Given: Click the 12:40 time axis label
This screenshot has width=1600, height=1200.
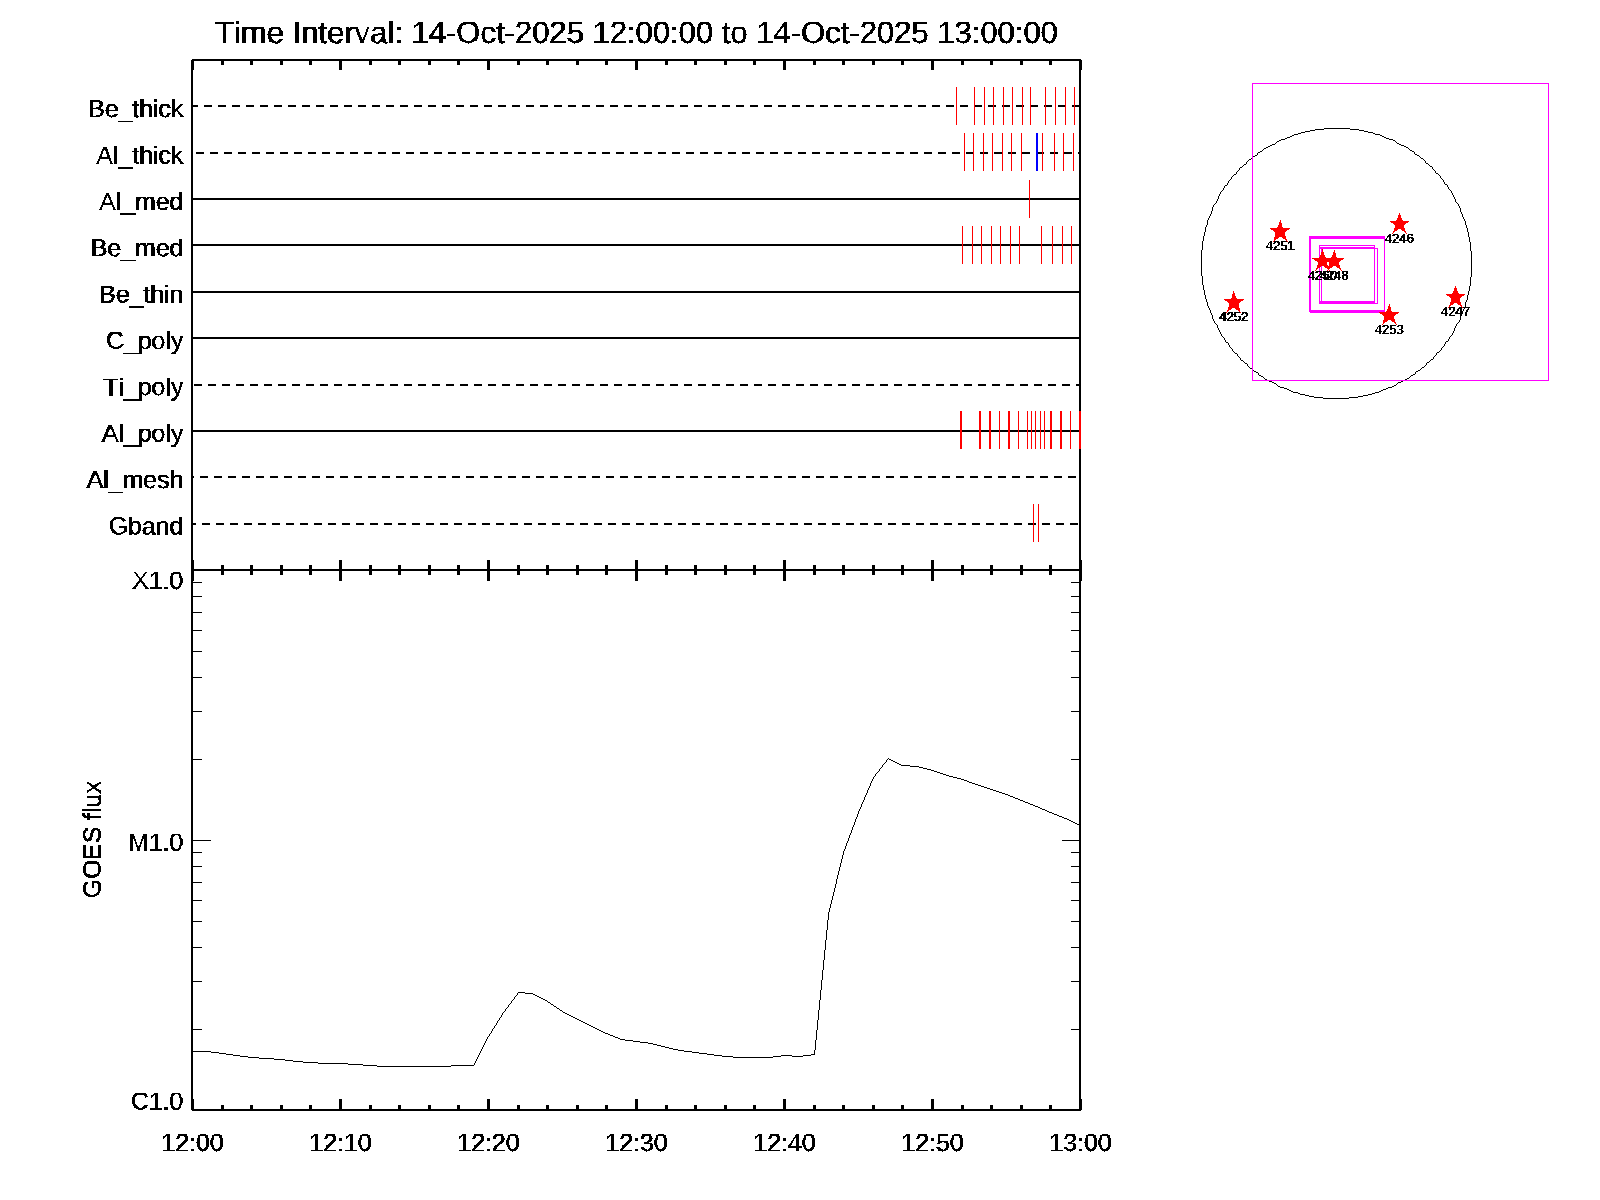Looking at the screenshot, I should [x=784, y=1143].
